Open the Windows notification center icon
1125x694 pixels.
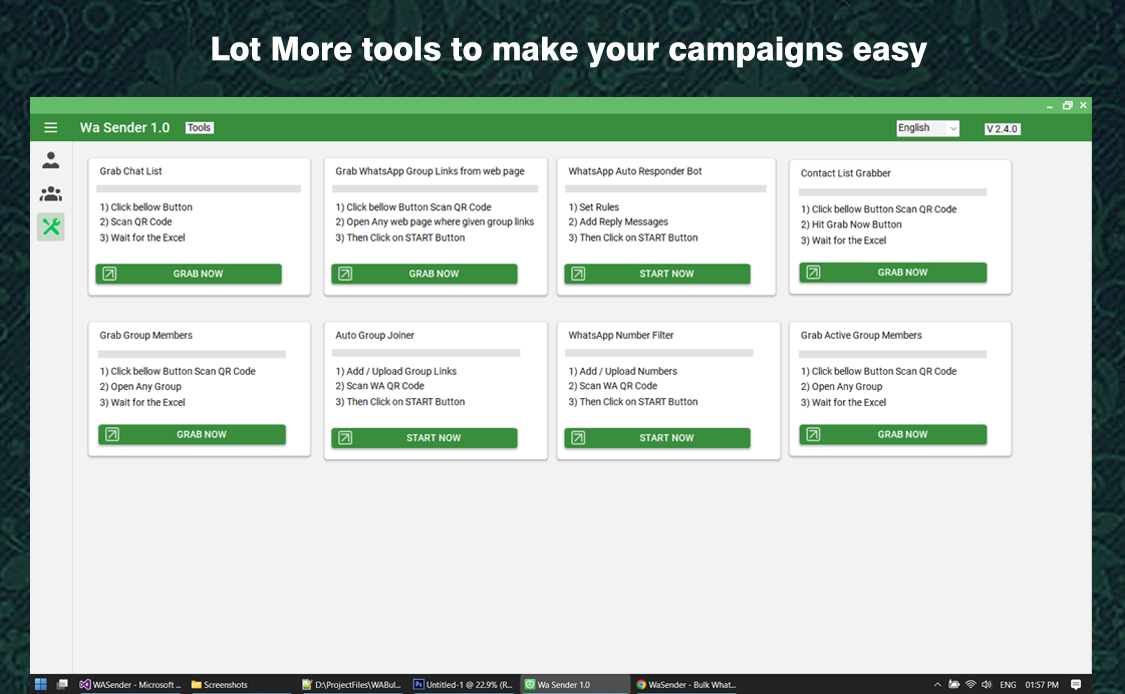(1075, 685)
